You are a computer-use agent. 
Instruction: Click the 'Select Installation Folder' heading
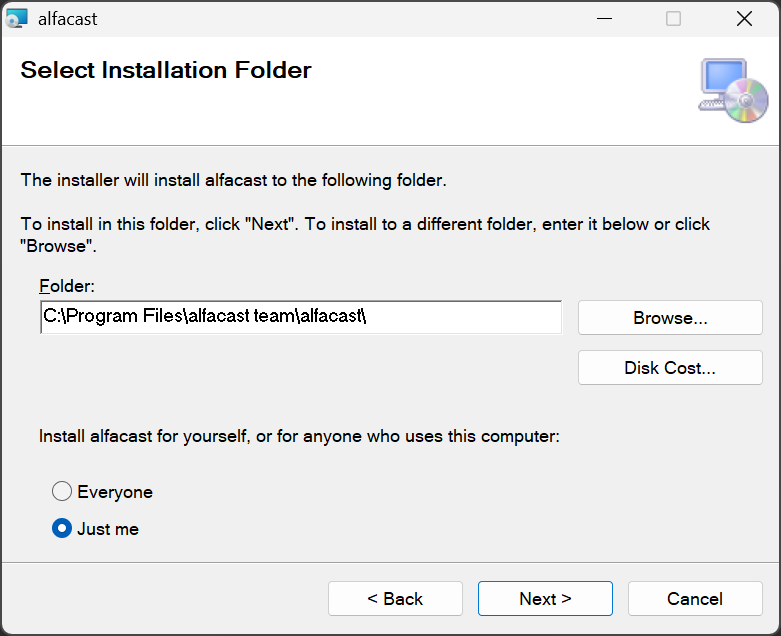click(166, 70)
